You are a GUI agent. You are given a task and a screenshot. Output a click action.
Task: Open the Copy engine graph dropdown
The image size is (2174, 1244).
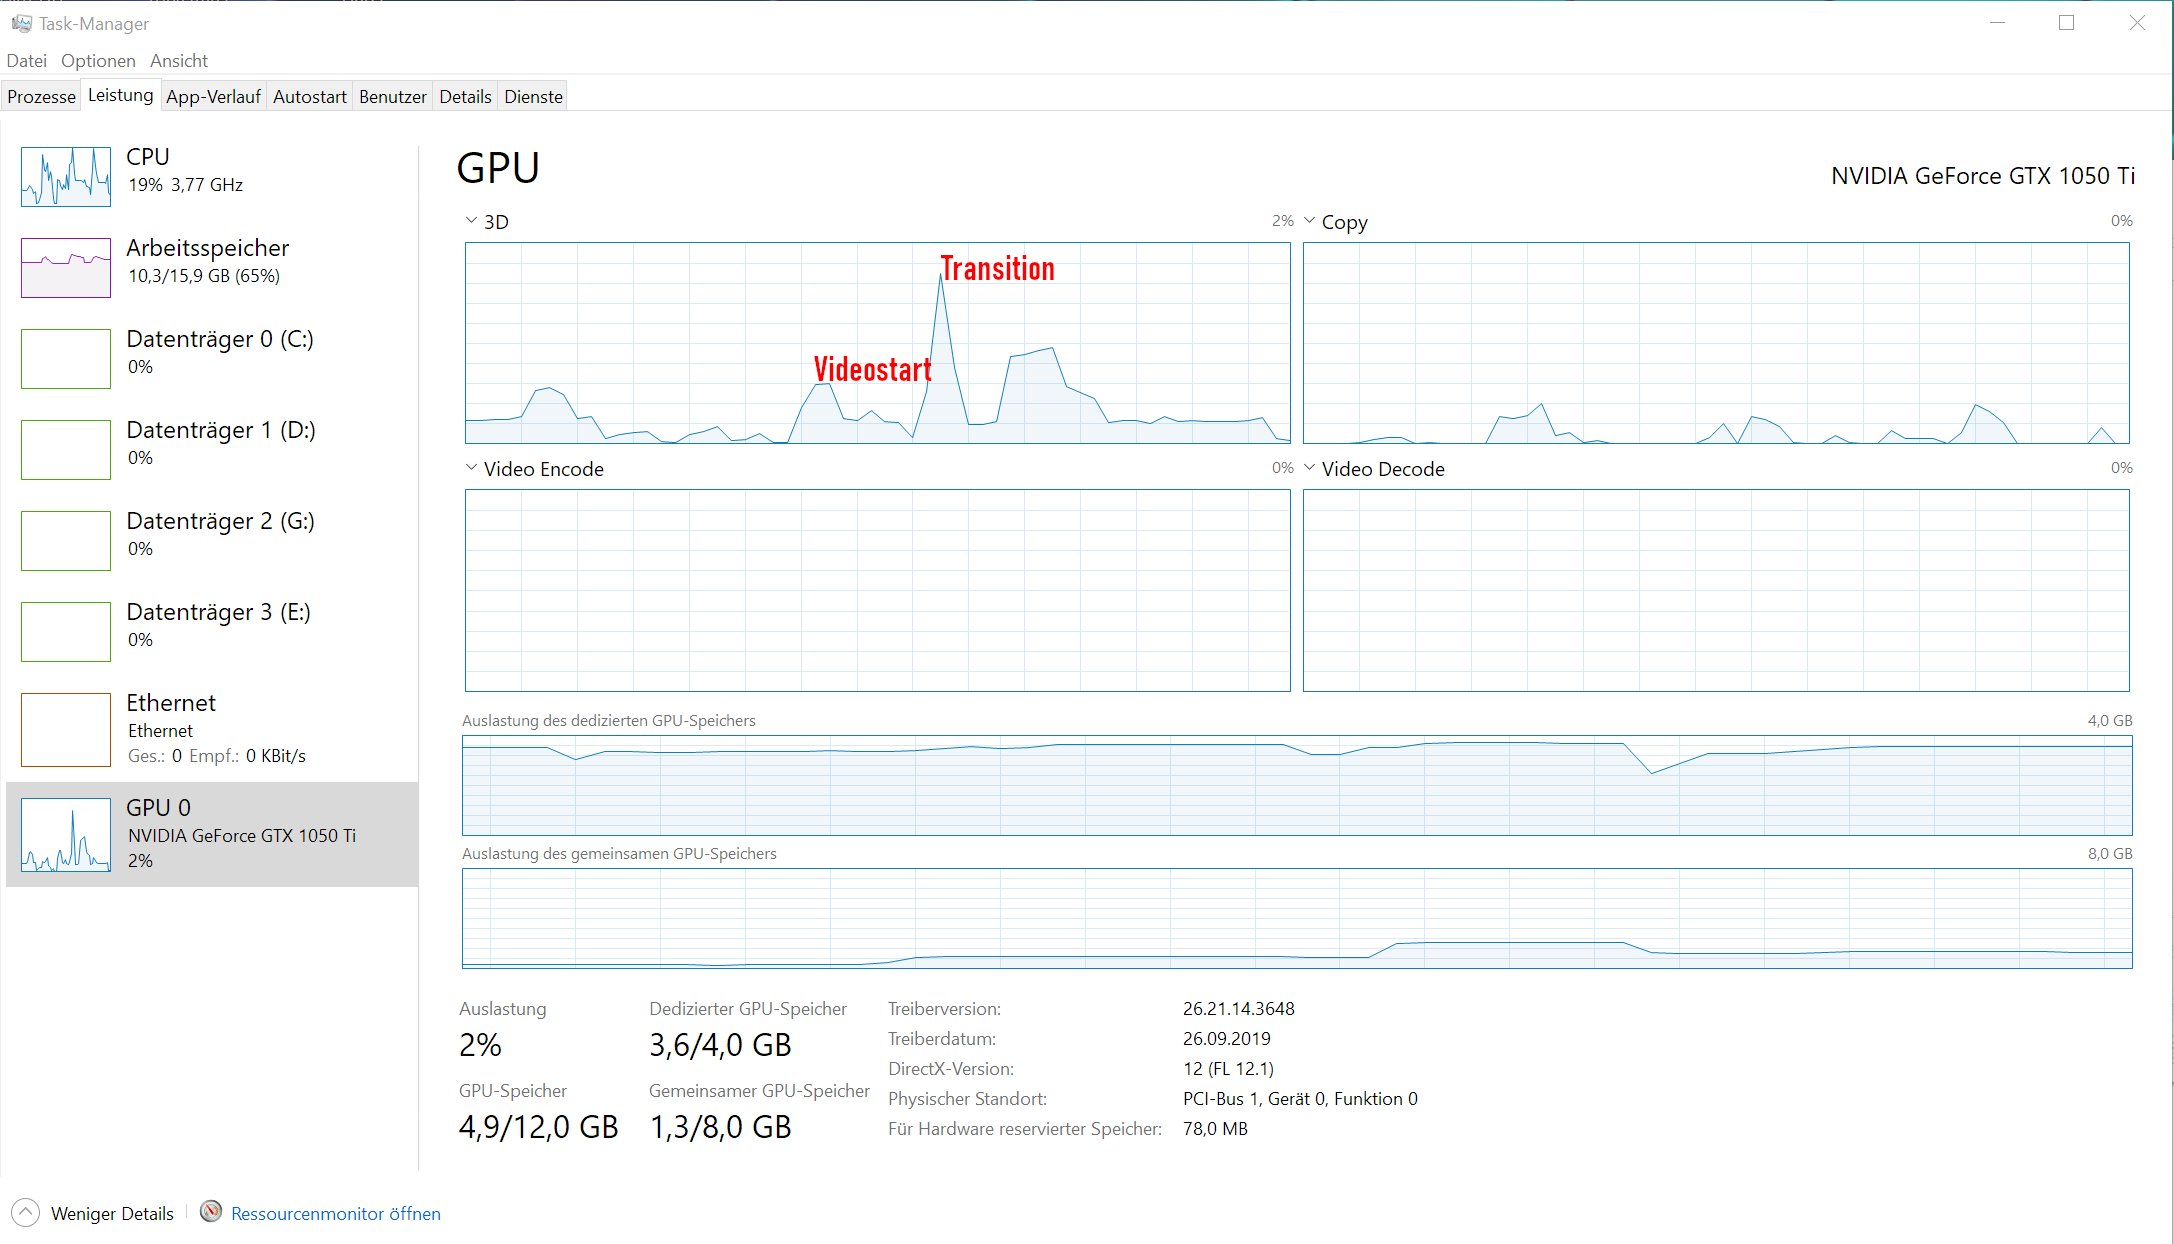1309,221
